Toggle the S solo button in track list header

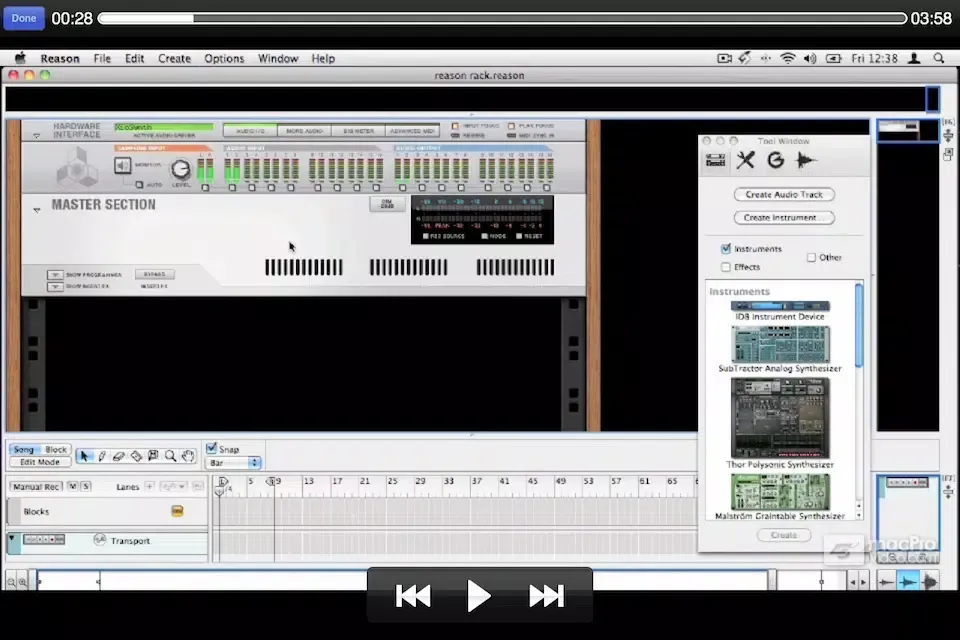tap(86, 486)
